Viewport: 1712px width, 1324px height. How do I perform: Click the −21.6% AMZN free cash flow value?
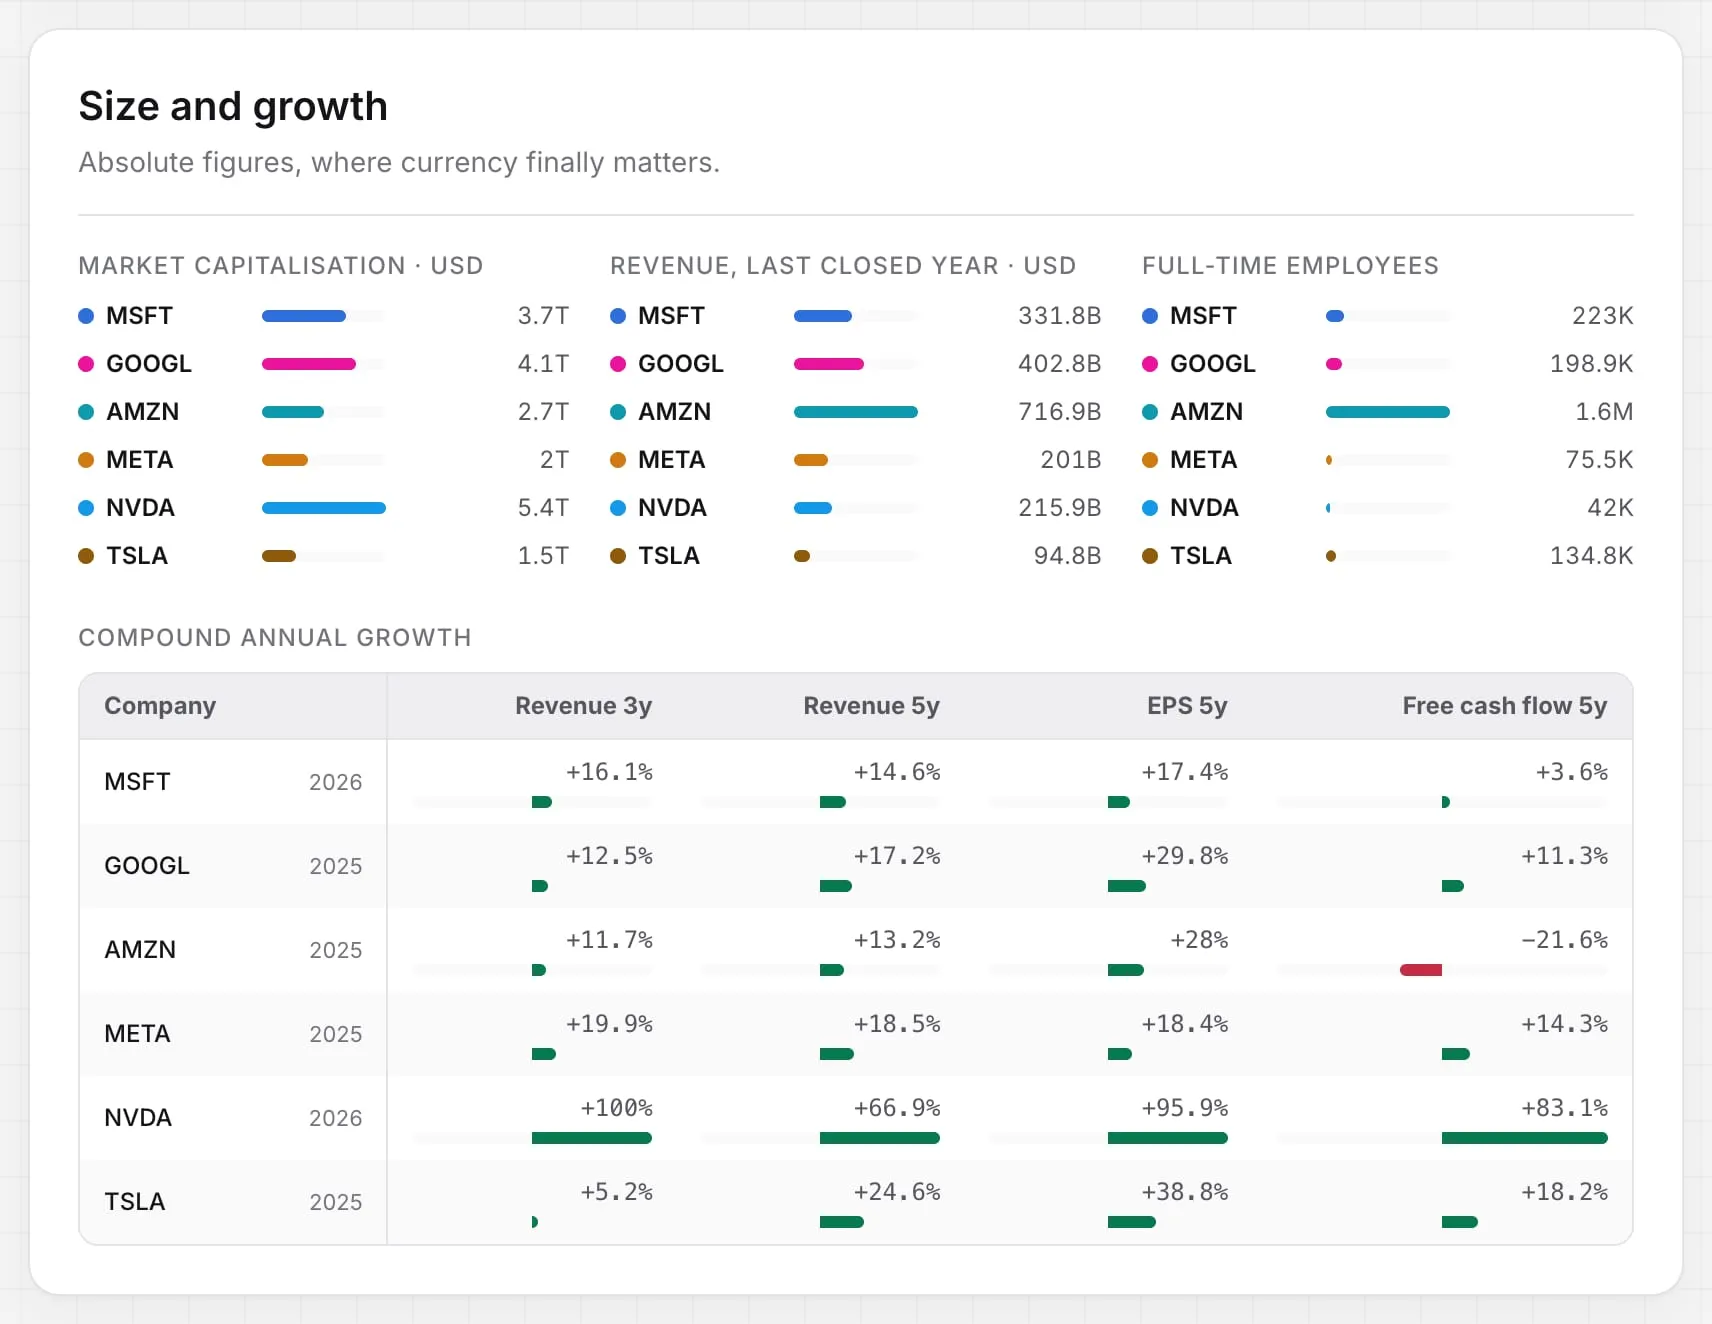tap(1565, 940)
